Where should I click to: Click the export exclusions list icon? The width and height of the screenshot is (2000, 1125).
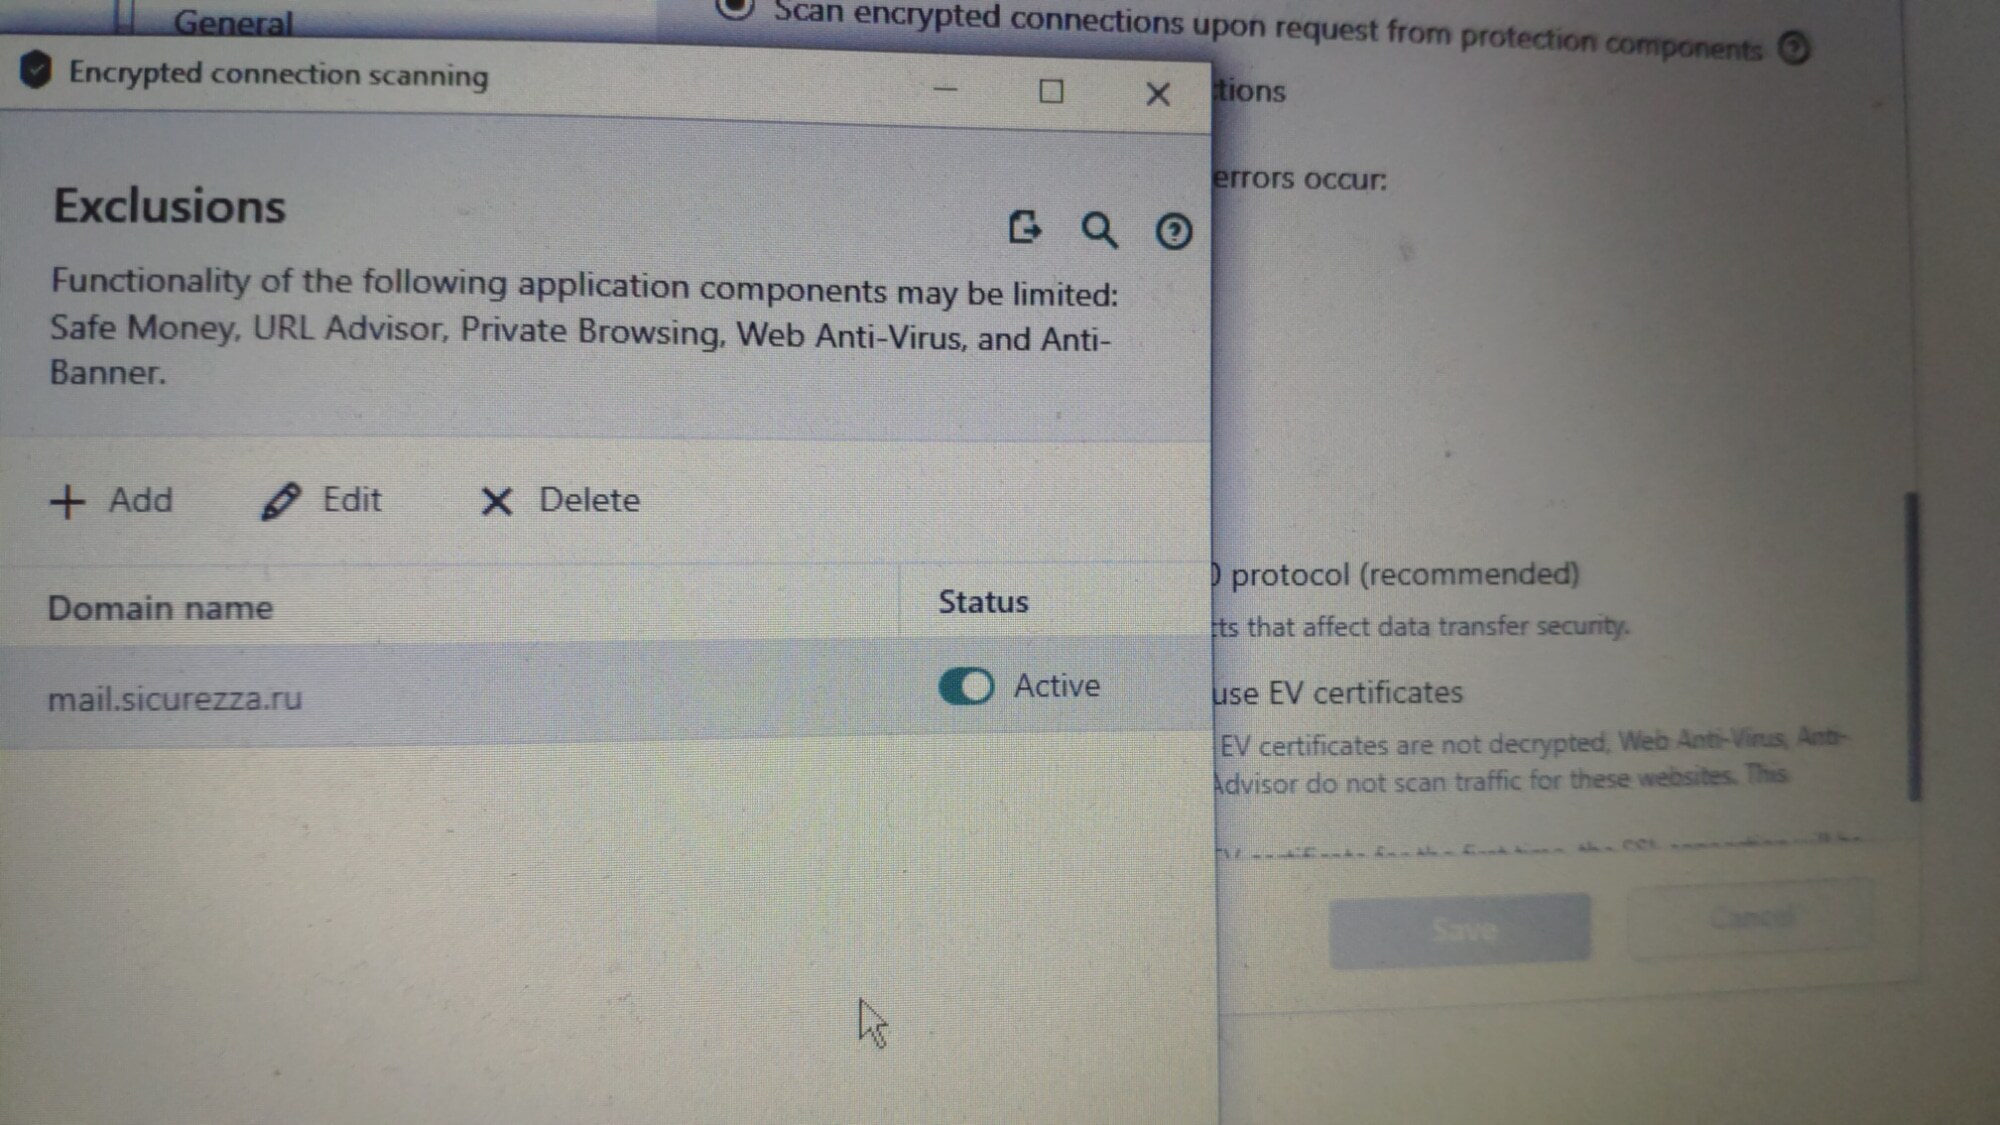click(x=1024, y=228)
